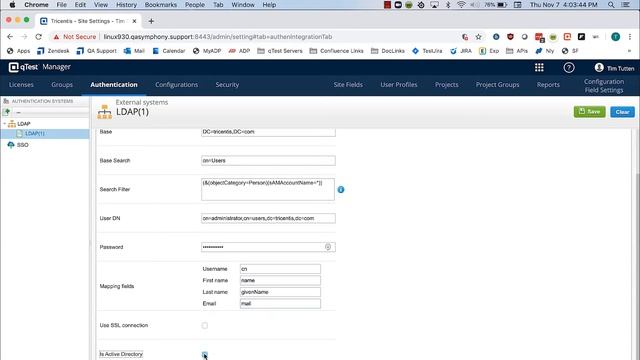Open the APIs bookmark folder

(x=517, y=51)
